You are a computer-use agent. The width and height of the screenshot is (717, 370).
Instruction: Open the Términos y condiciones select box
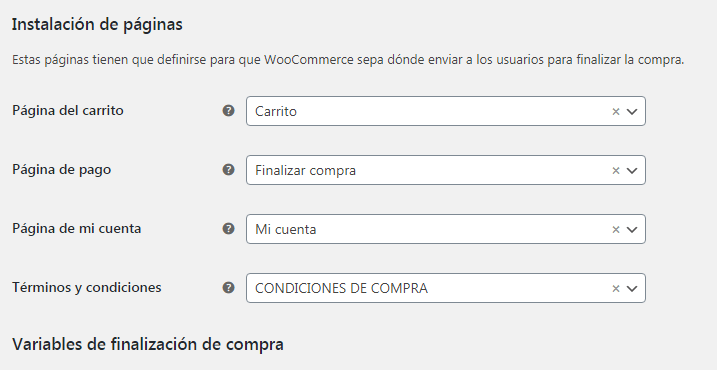pyautogui.click(x=446, y=288)
